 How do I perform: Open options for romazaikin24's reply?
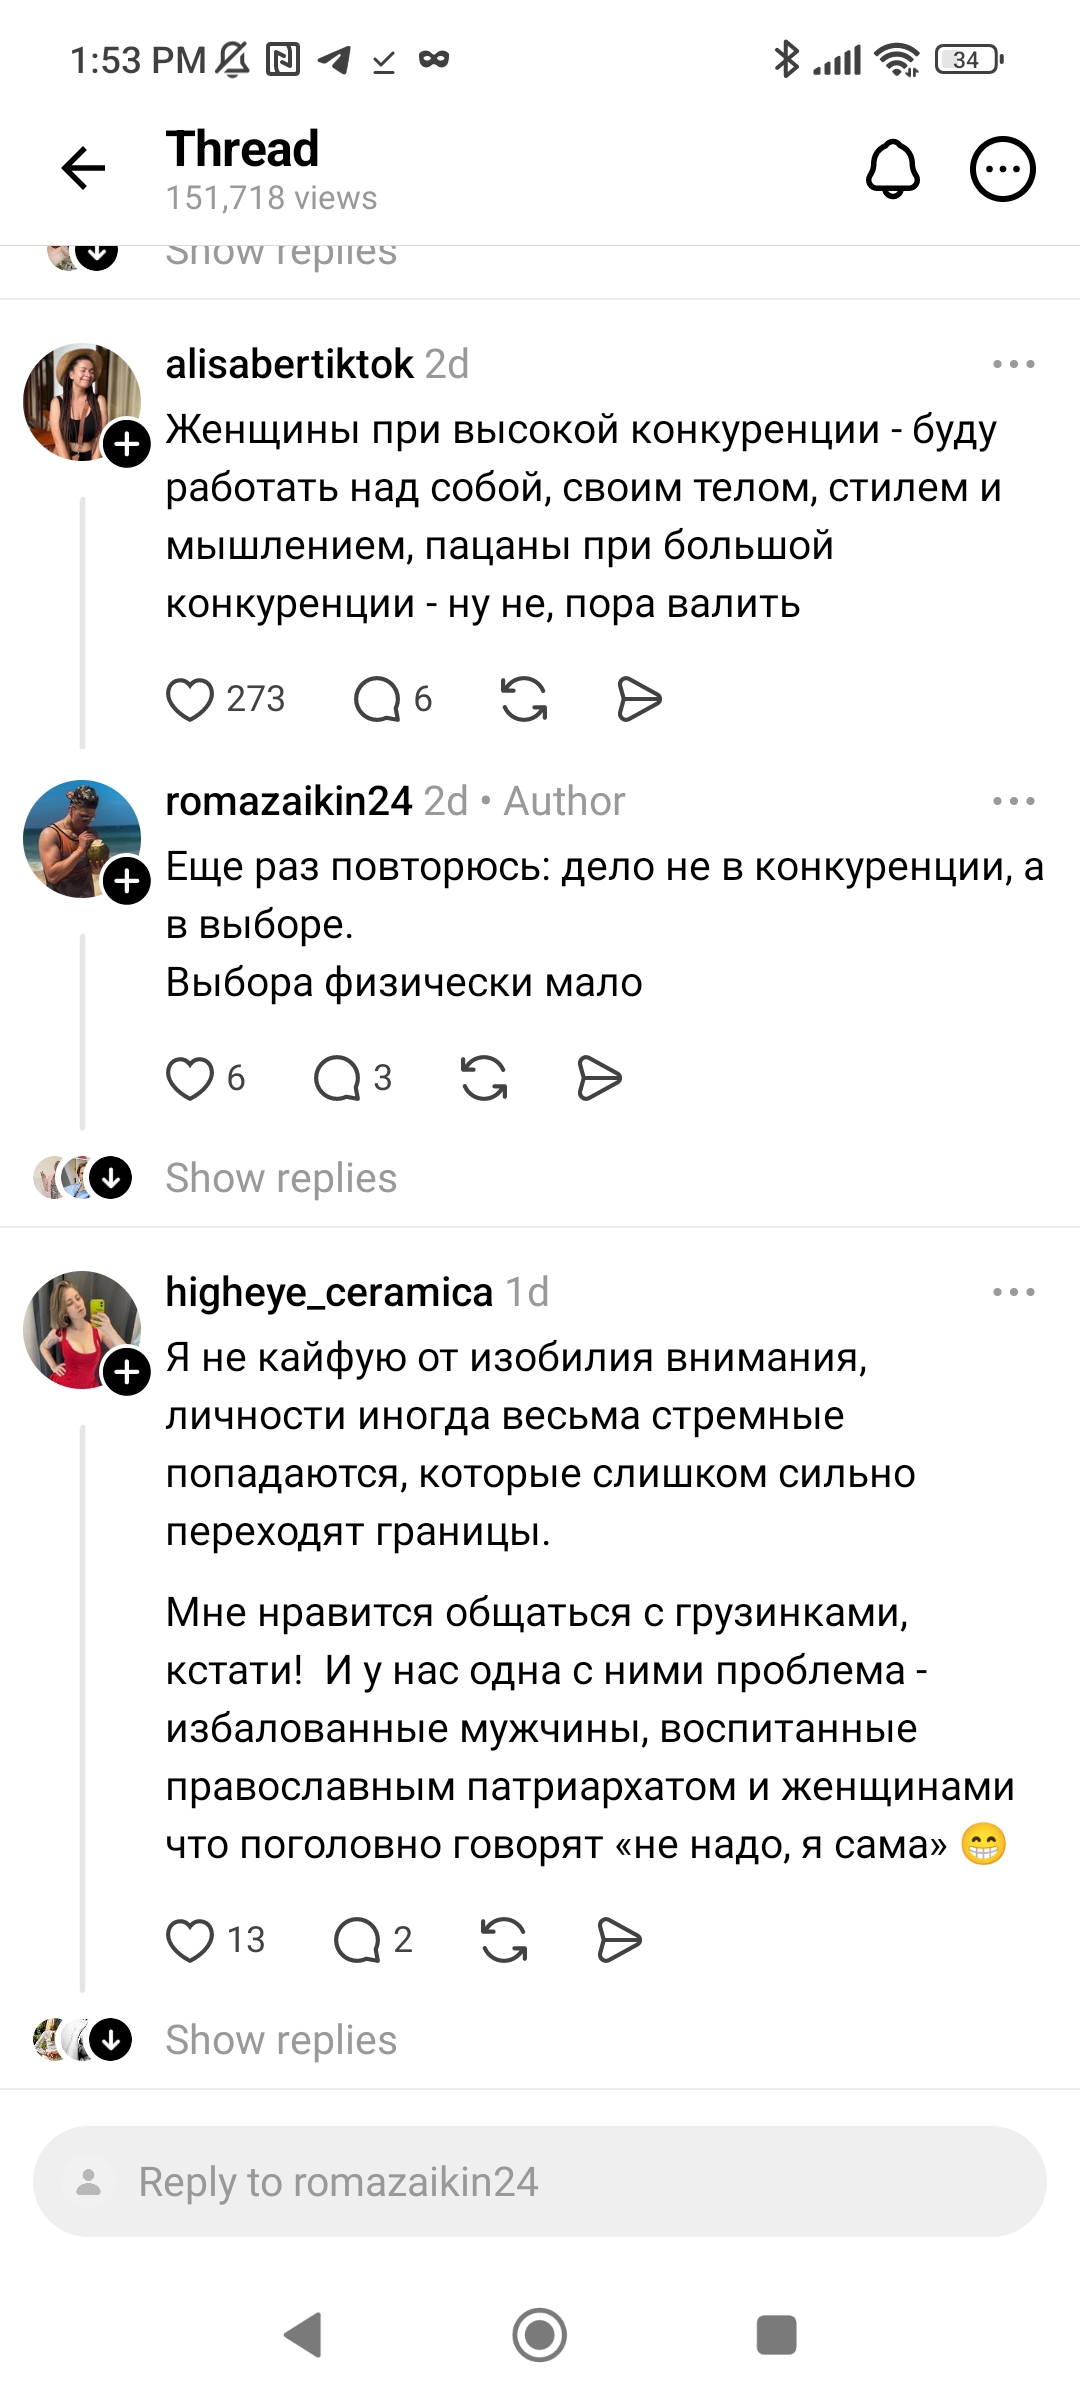pyautogui.click(x=1013, y=801)
